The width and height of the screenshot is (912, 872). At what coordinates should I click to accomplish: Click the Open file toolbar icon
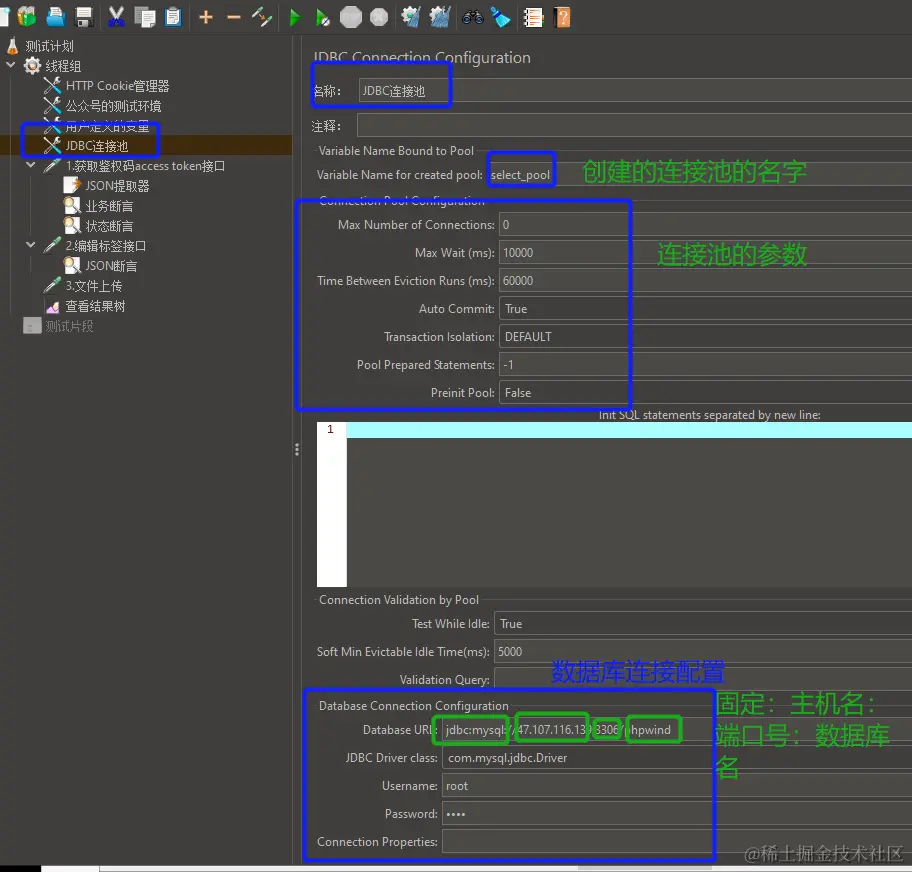pos(56,17)
